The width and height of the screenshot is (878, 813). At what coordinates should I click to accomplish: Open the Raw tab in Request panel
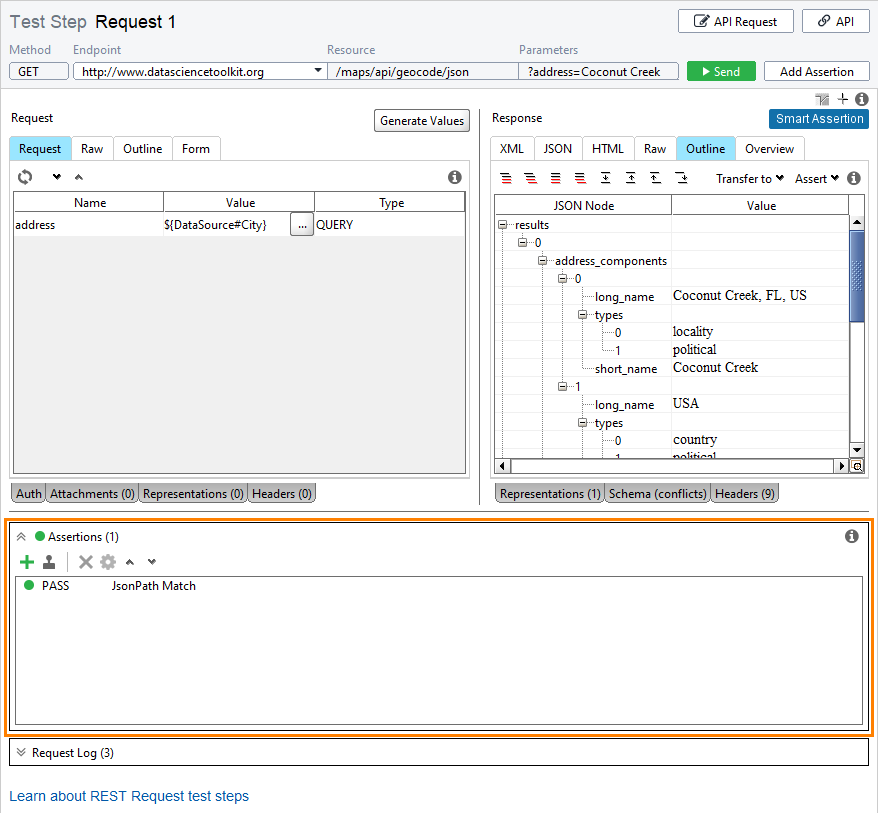coord(92,149)
